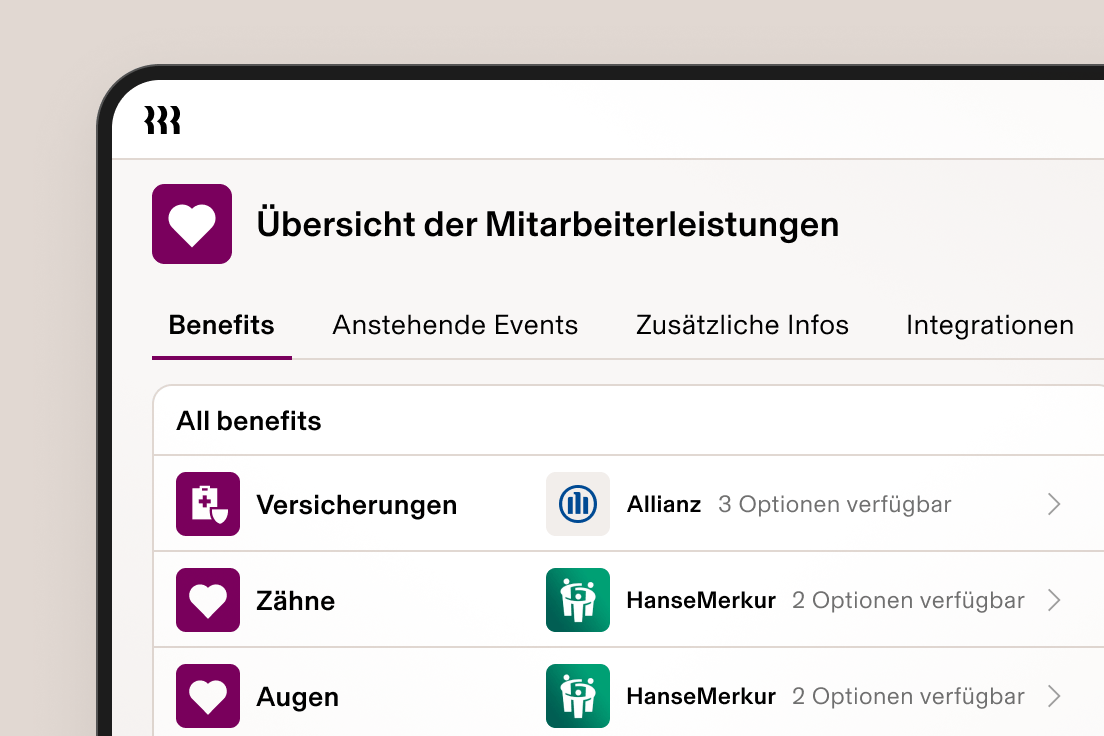Click '3 Optionen verfügbar' for Allianz
Viewport: 1104px width, 736px height.
pos(834,504)
